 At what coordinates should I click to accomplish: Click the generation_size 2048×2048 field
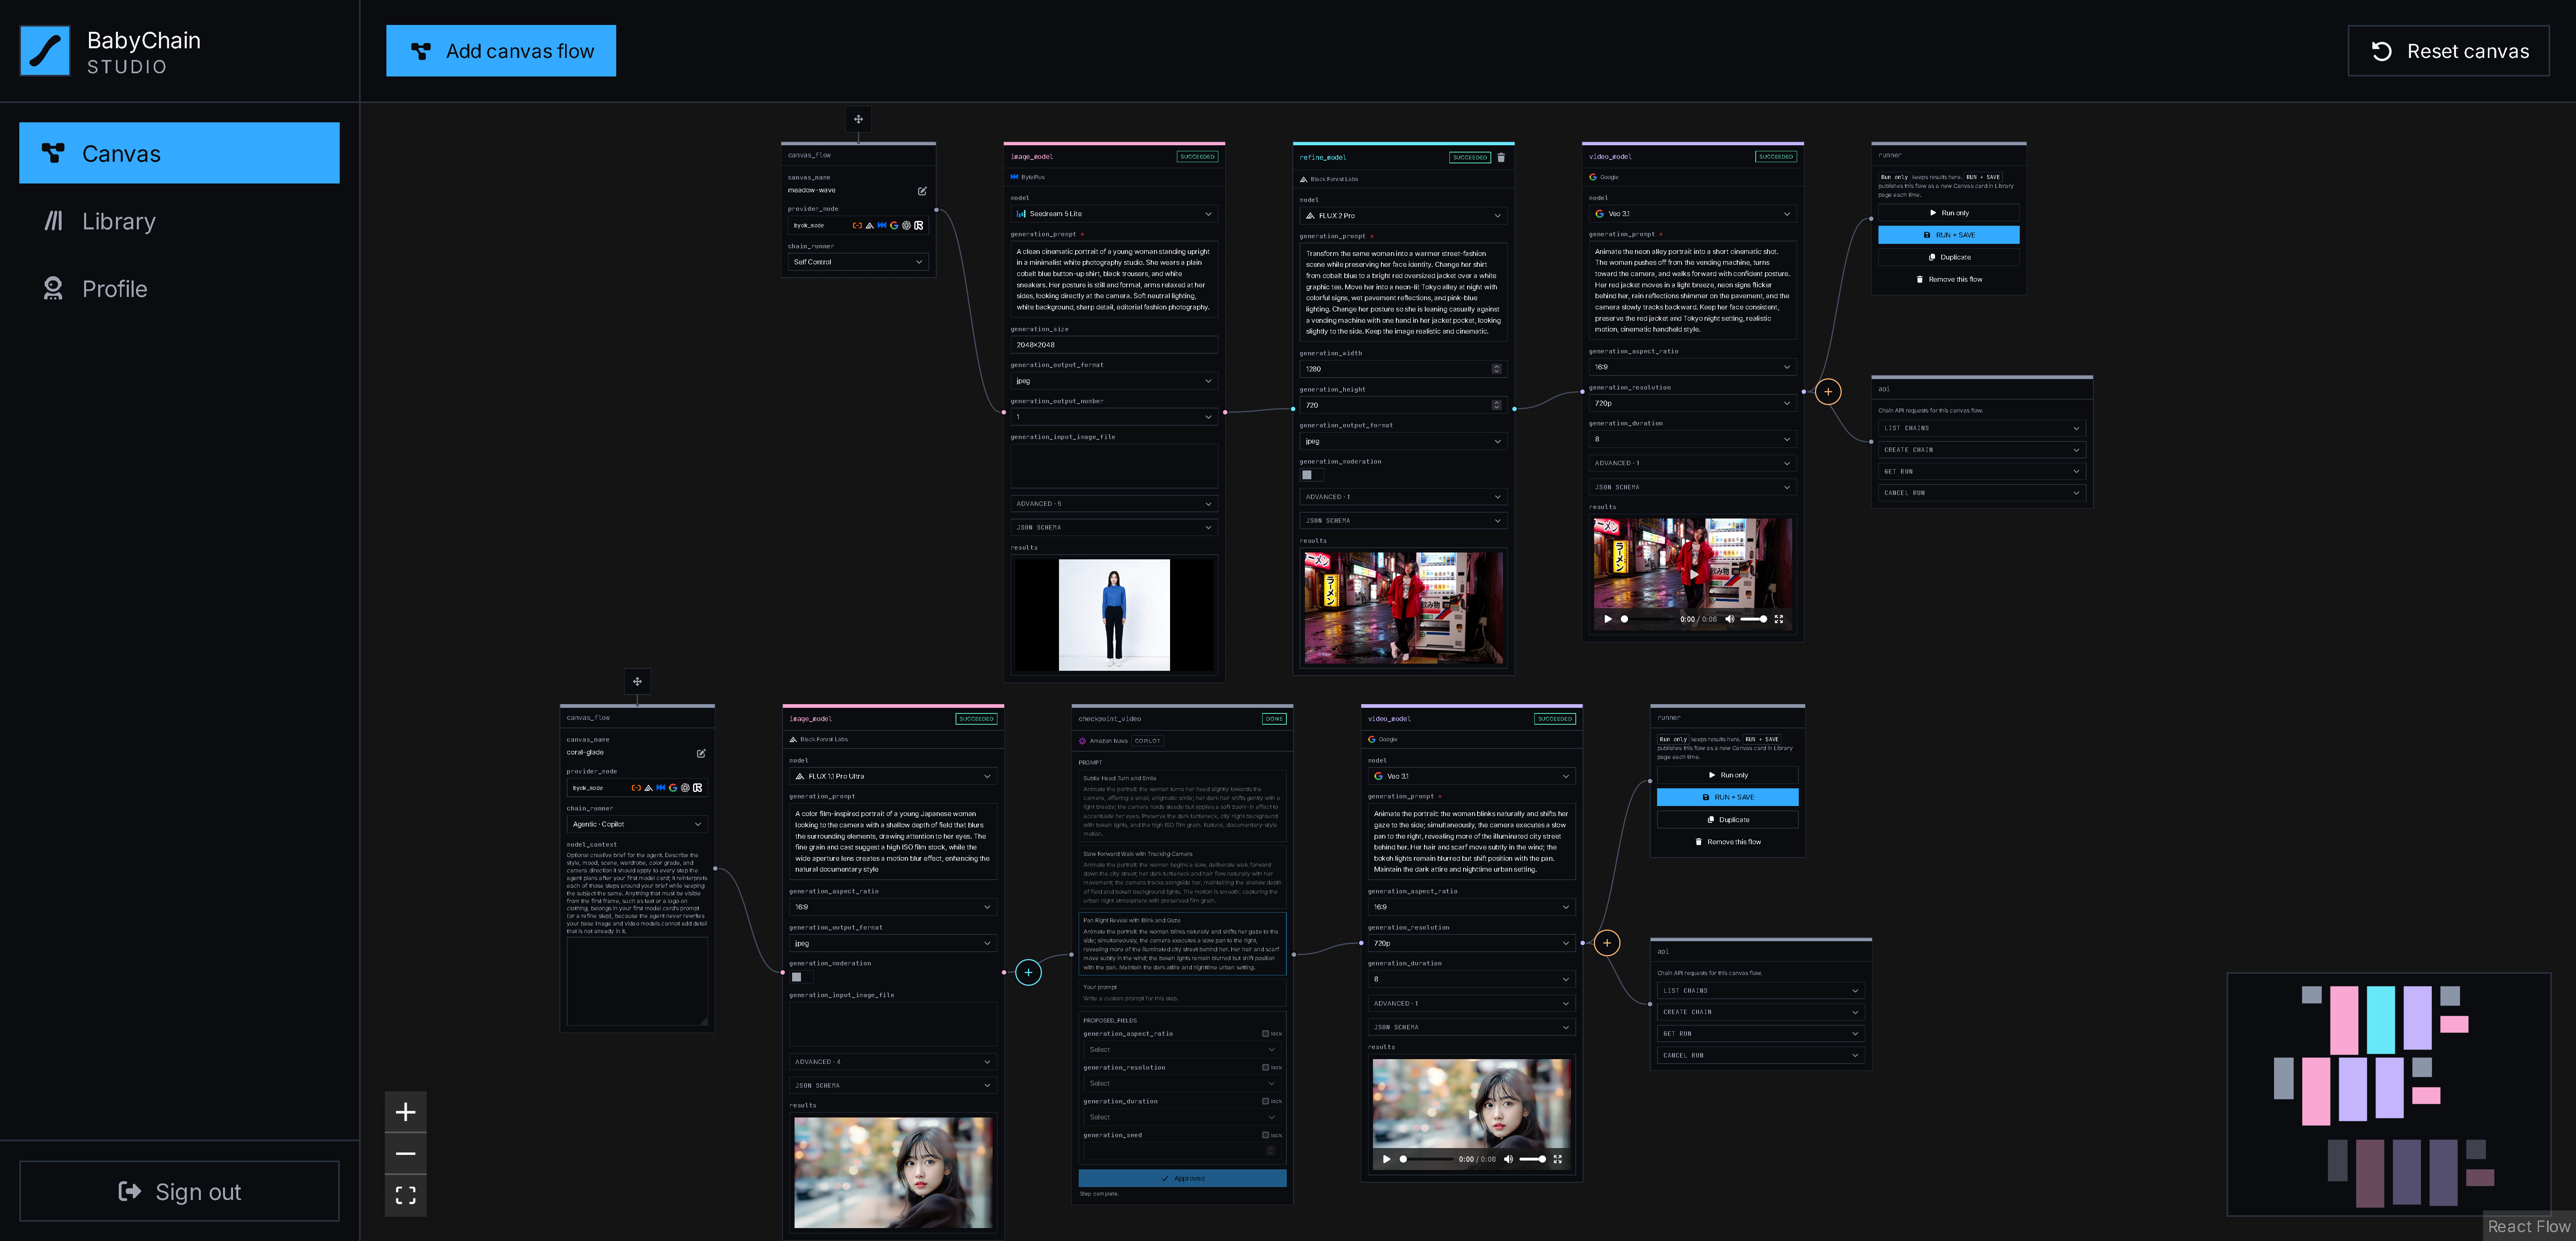coord(1114,345)
